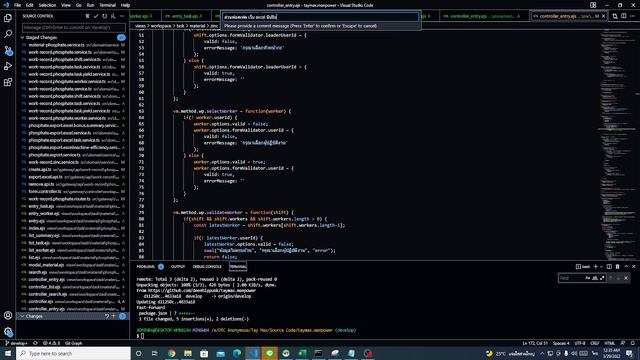Open the Run and Debug view

[8, 66]
